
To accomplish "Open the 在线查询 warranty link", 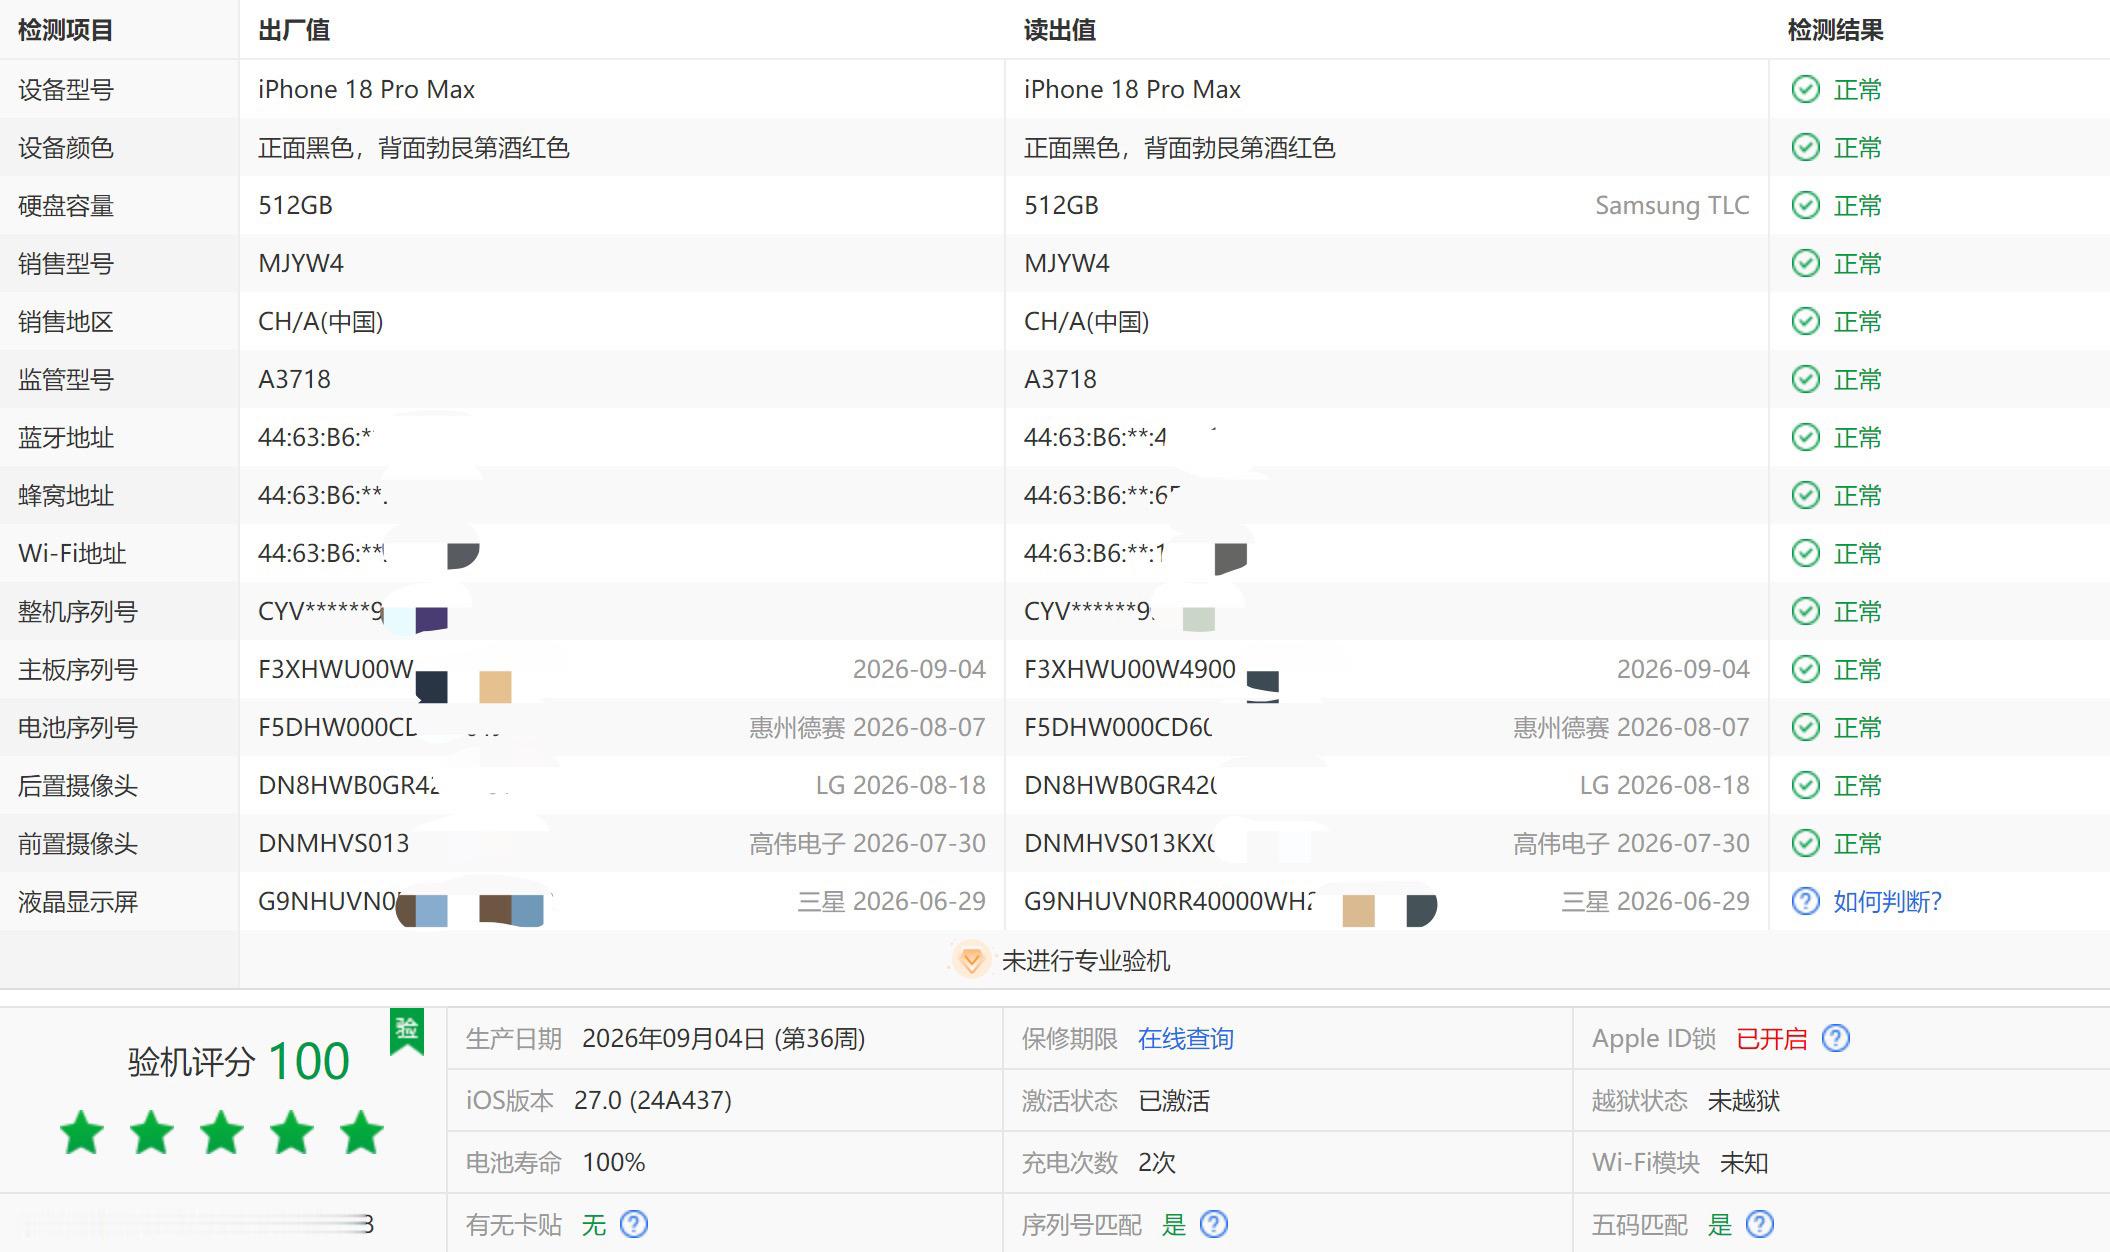I will click(1185, 1039).
